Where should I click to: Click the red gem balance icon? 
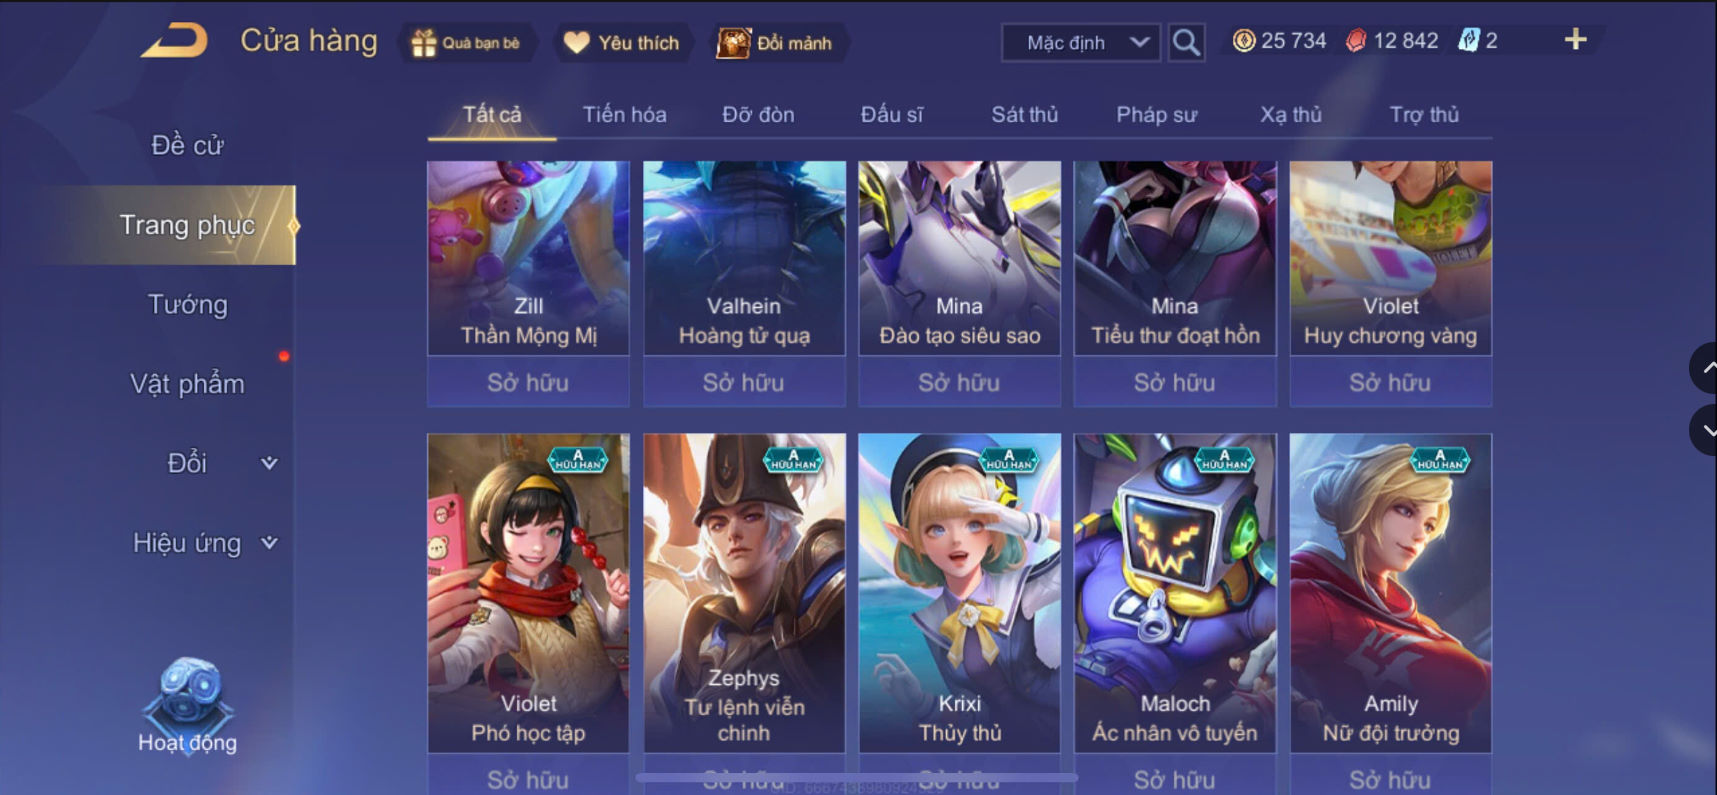(1356, 41)
